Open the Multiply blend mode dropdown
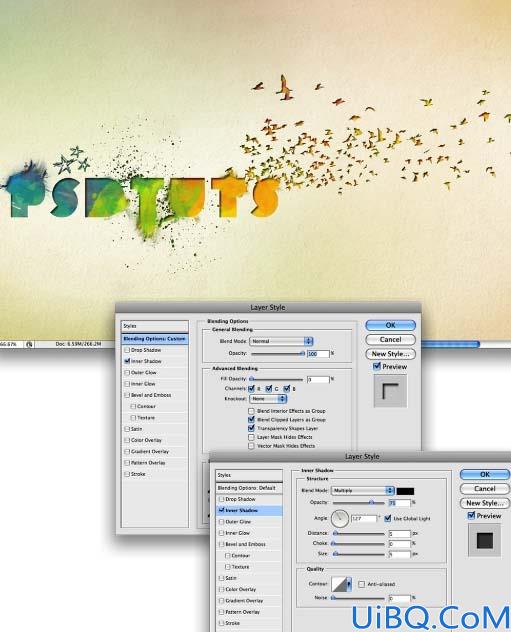This screenshot has height=632, width=511. pos(362,491)
